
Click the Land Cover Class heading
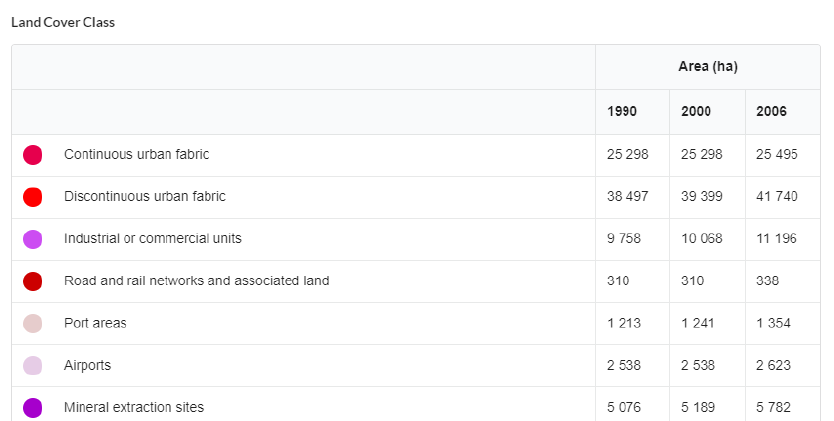coord(63,22)
